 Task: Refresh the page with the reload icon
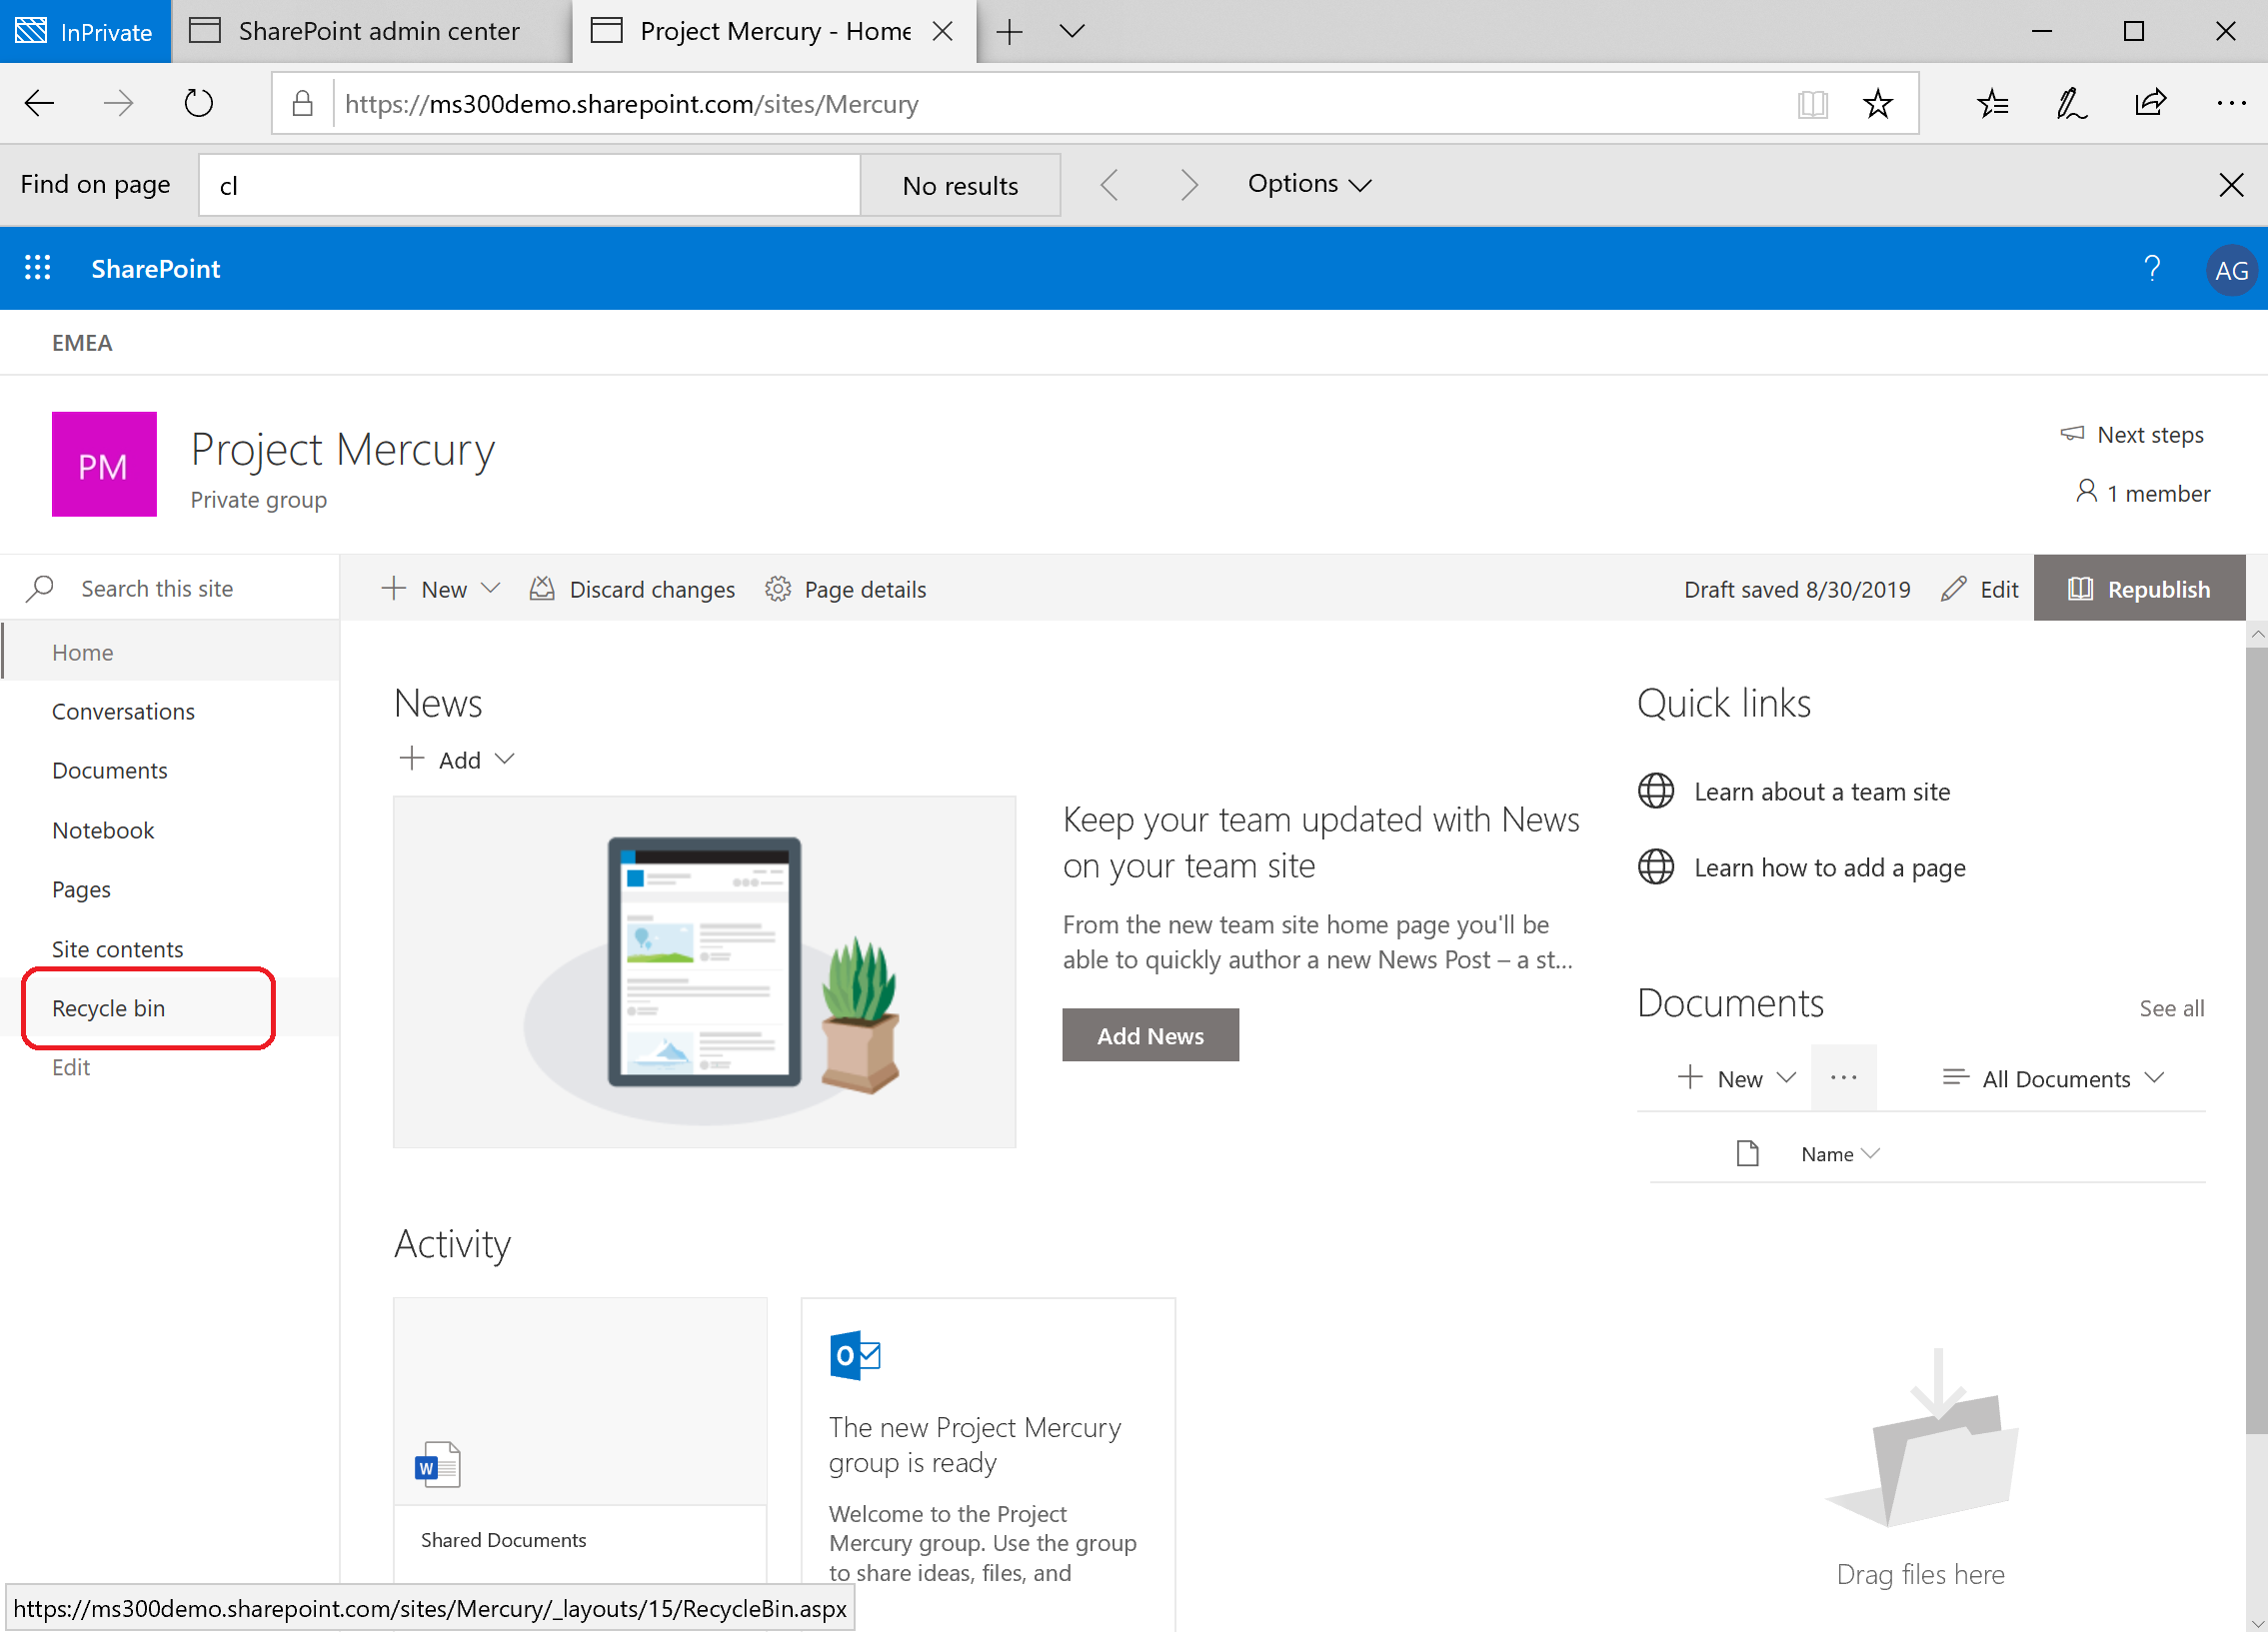pos(199,103)
